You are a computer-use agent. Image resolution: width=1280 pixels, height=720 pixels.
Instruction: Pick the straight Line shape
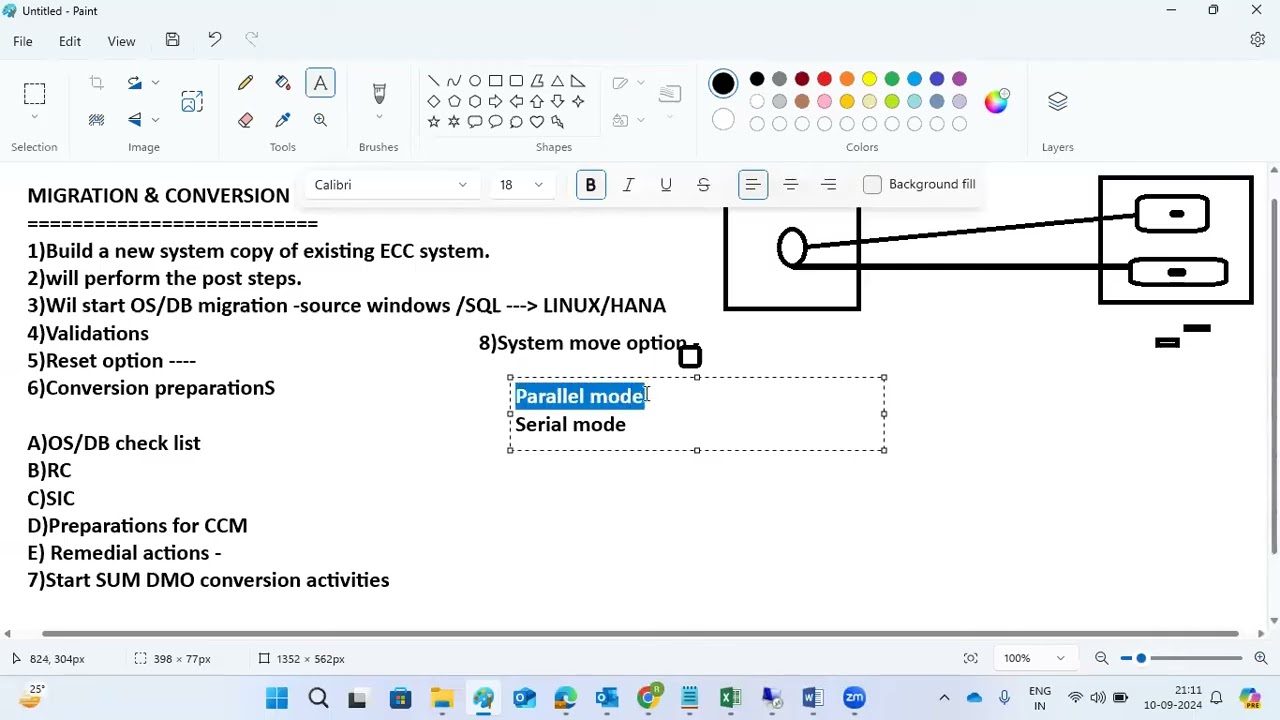pyautogui.click(x=433, y=81)
